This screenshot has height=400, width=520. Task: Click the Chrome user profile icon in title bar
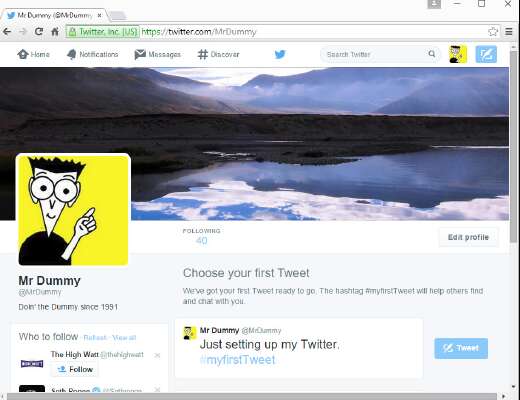(434, 4)
